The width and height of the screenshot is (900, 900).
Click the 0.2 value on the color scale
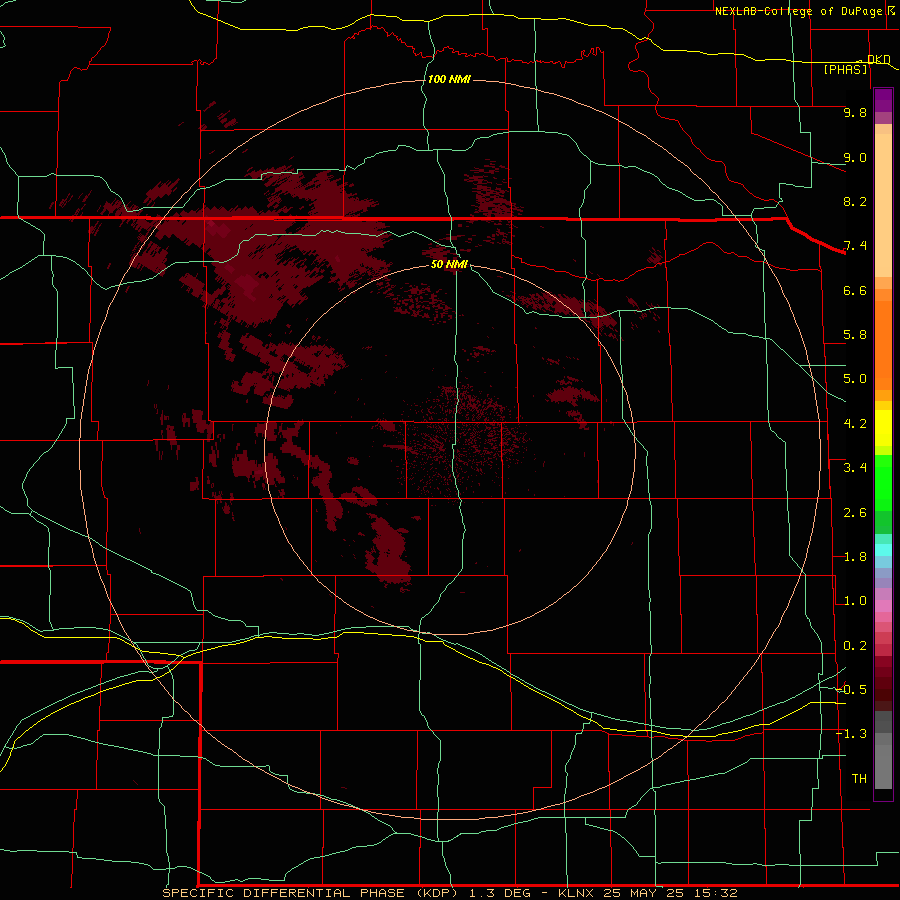click(x=855, y=646)
